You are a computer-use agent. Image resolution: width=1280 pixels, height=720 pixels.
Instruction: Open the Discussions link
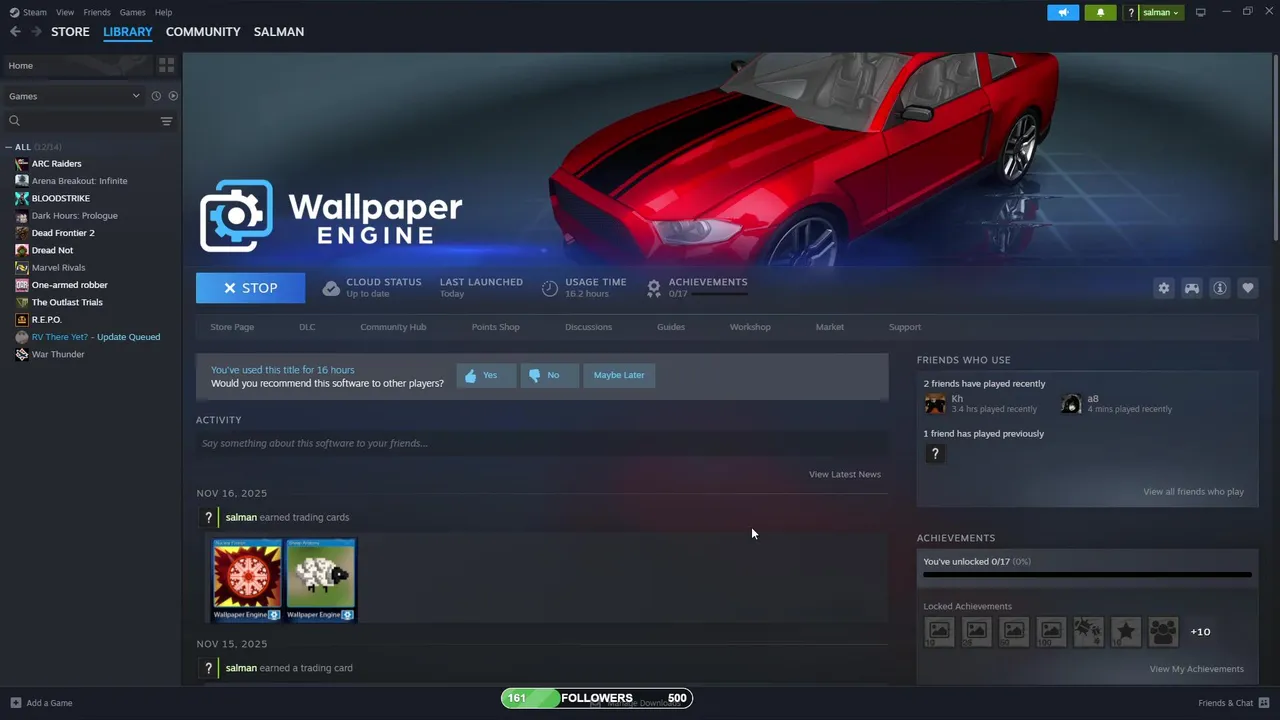click(x=588, y=327)
